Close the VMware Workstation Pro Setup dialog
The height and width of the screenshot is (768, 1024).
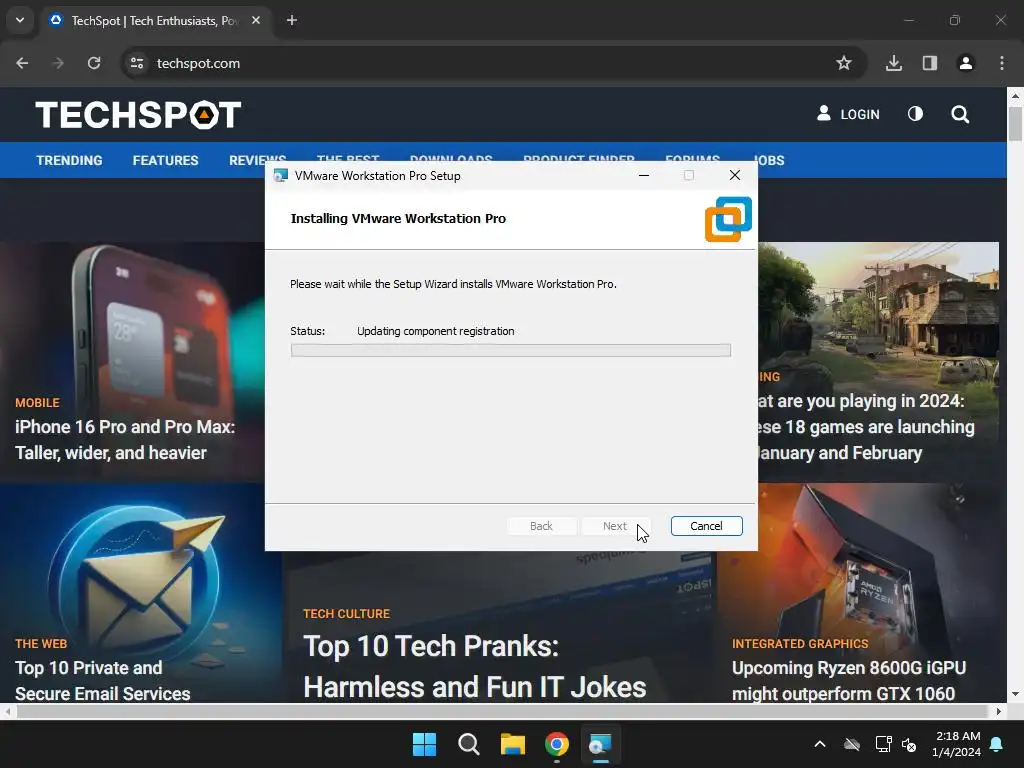click(735, 175)
